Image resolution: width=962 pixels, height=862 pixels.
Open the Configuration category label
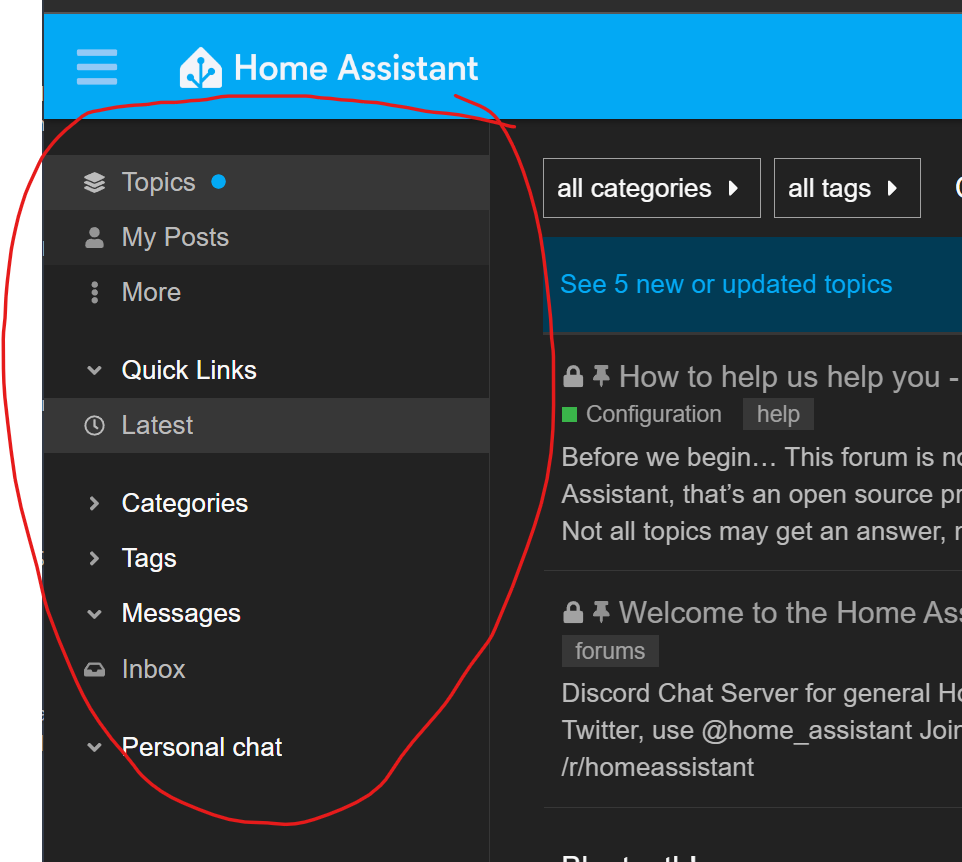coord(653,415)
